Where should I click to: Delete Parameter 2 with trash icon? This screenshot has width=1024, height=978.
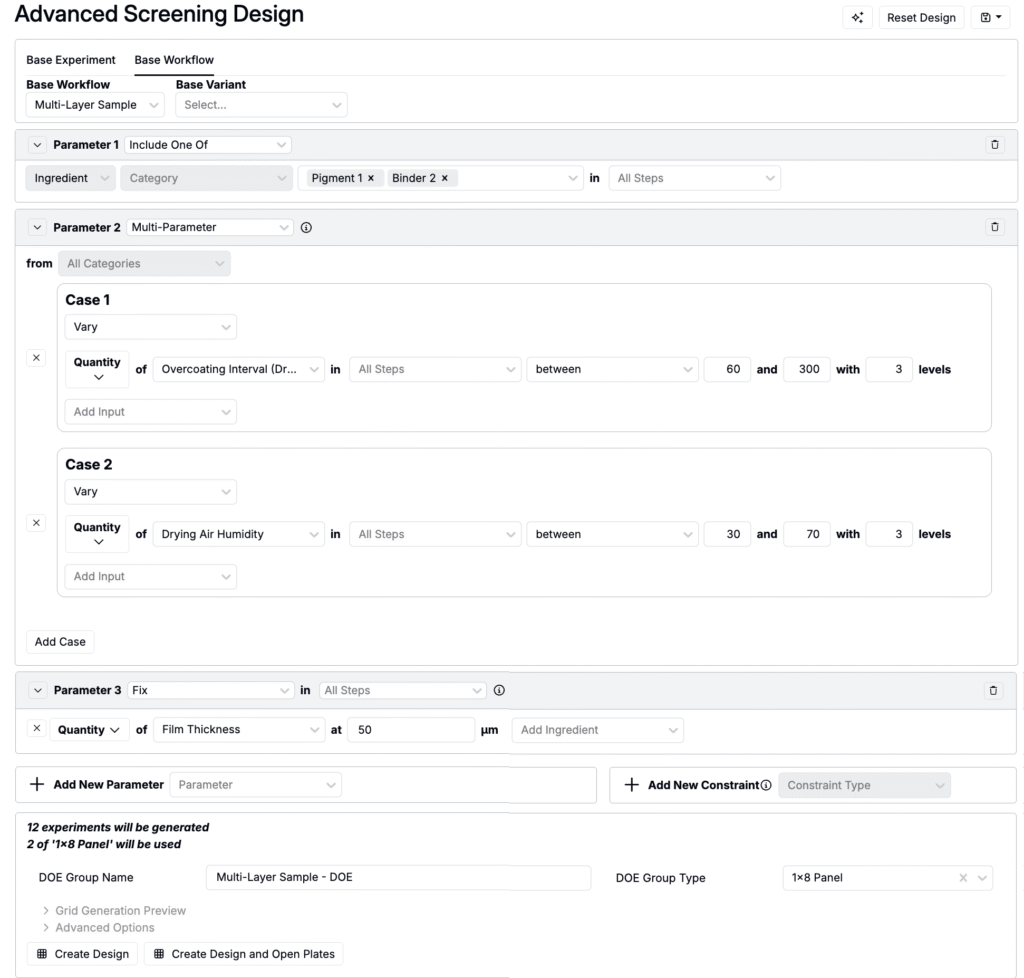pos(994,227)
